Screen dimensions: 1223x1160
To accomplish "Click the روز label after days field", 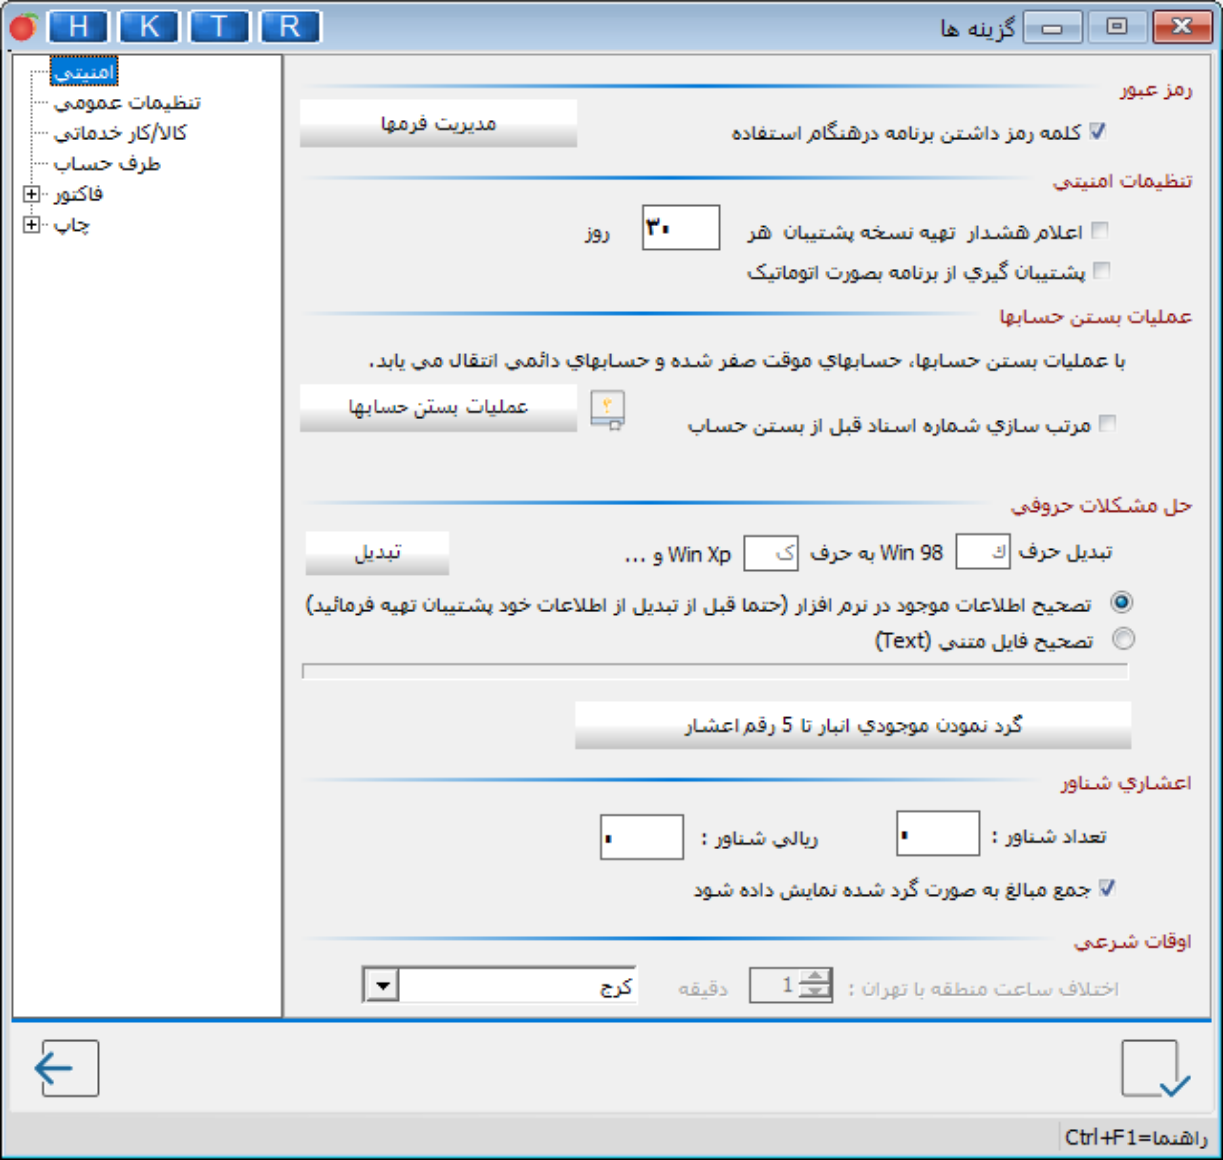I will click(x=597, y=233).
